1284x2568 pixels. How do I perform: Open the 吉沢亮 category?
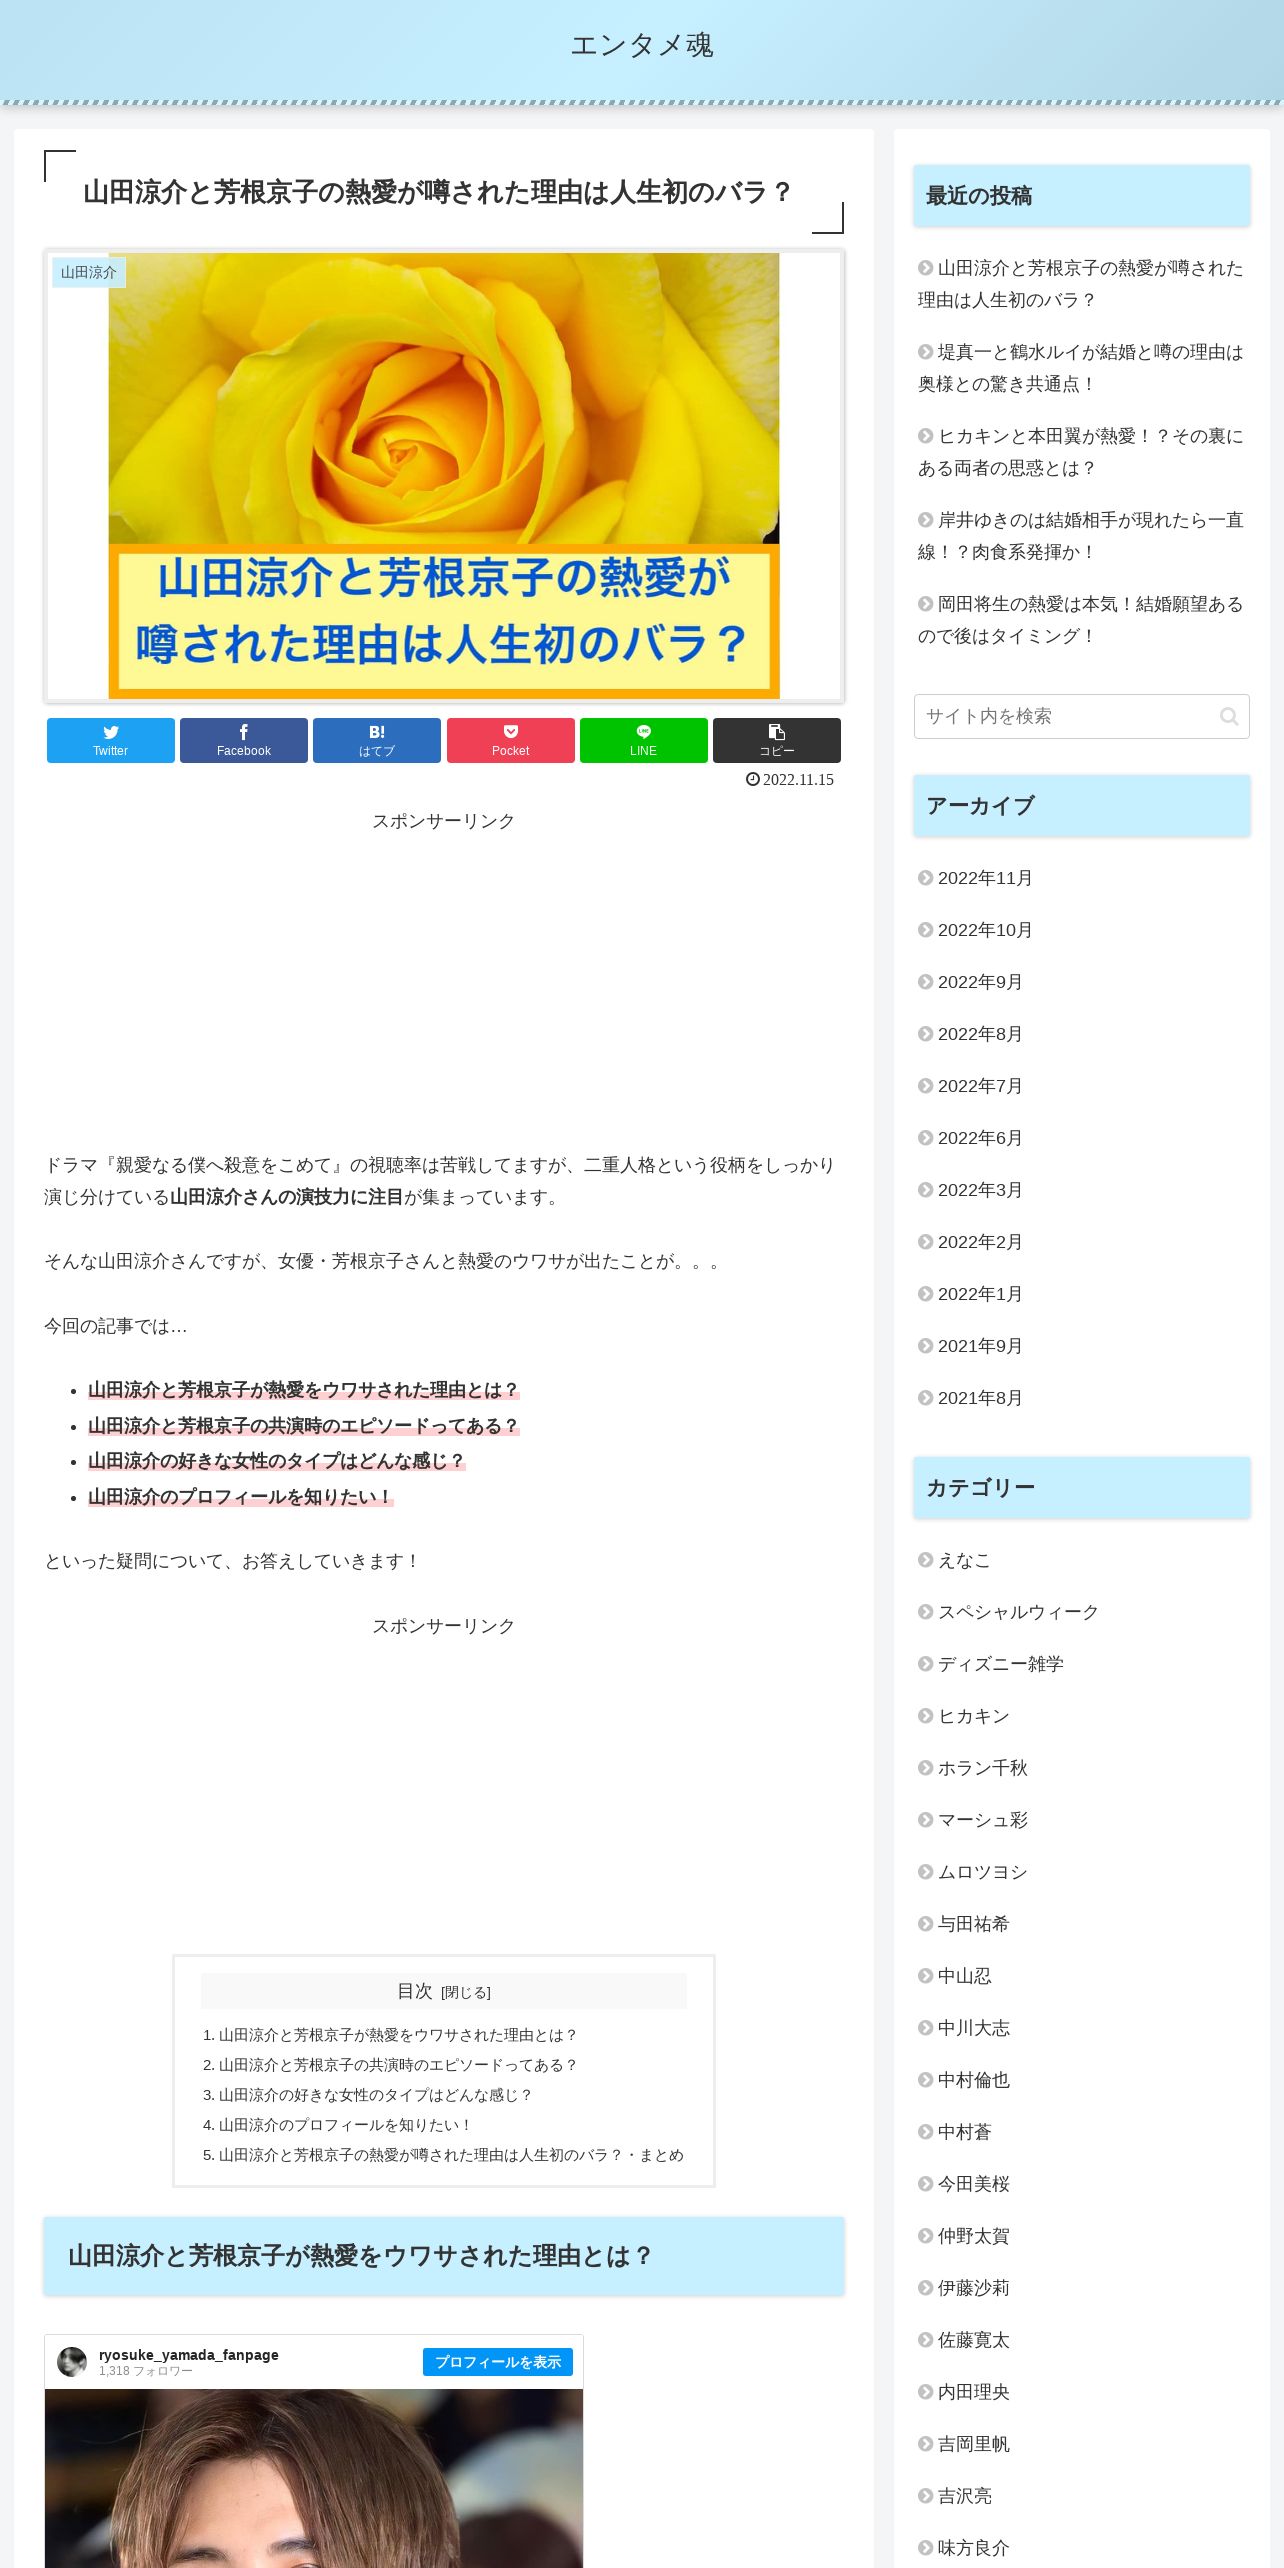(964, 2496)
